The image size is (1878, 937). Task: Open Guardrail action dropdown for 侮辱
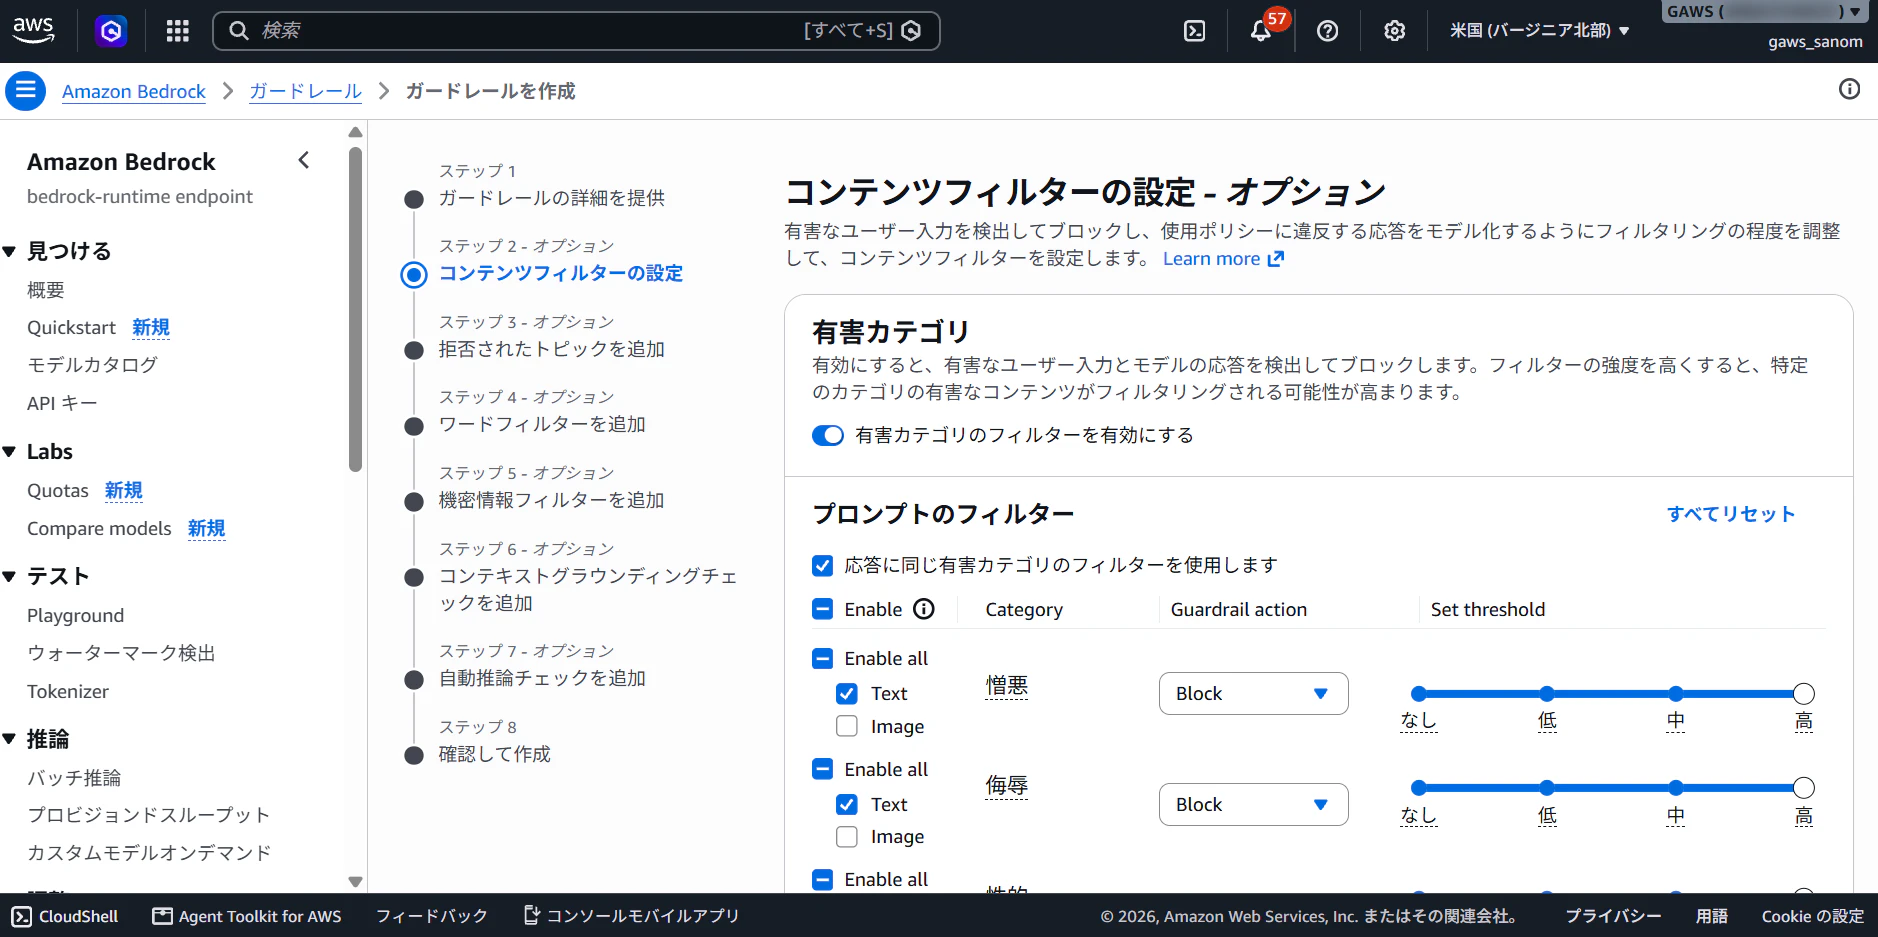pyautogui.click(x=1253, y=804)
